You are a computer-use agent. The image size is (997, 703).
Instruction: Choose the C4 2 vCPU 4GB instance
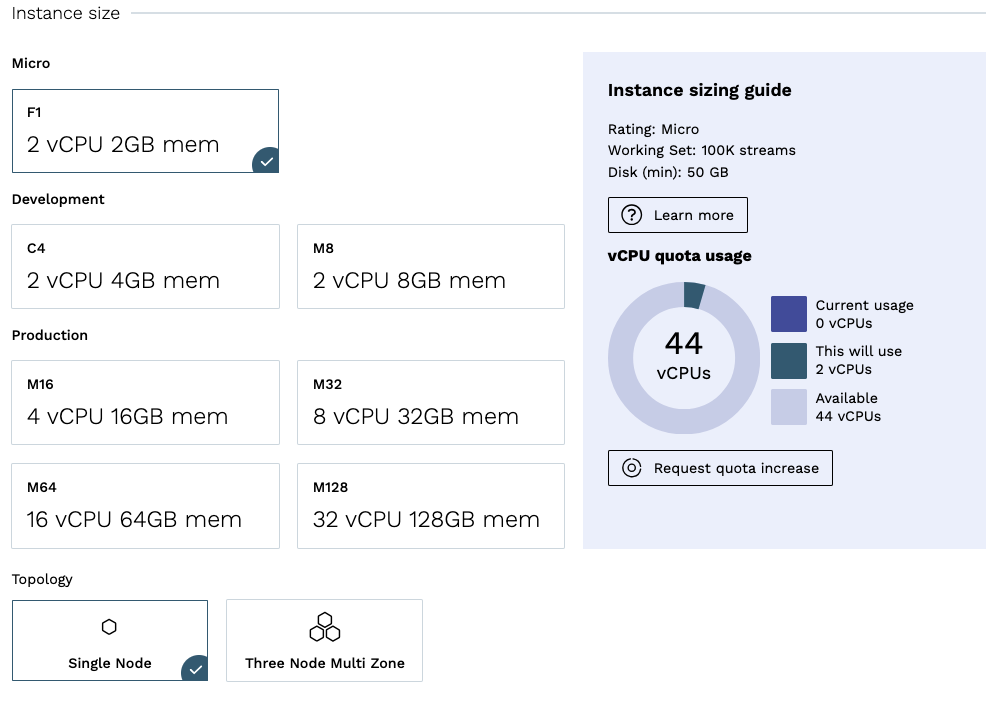tap(145, 267)
